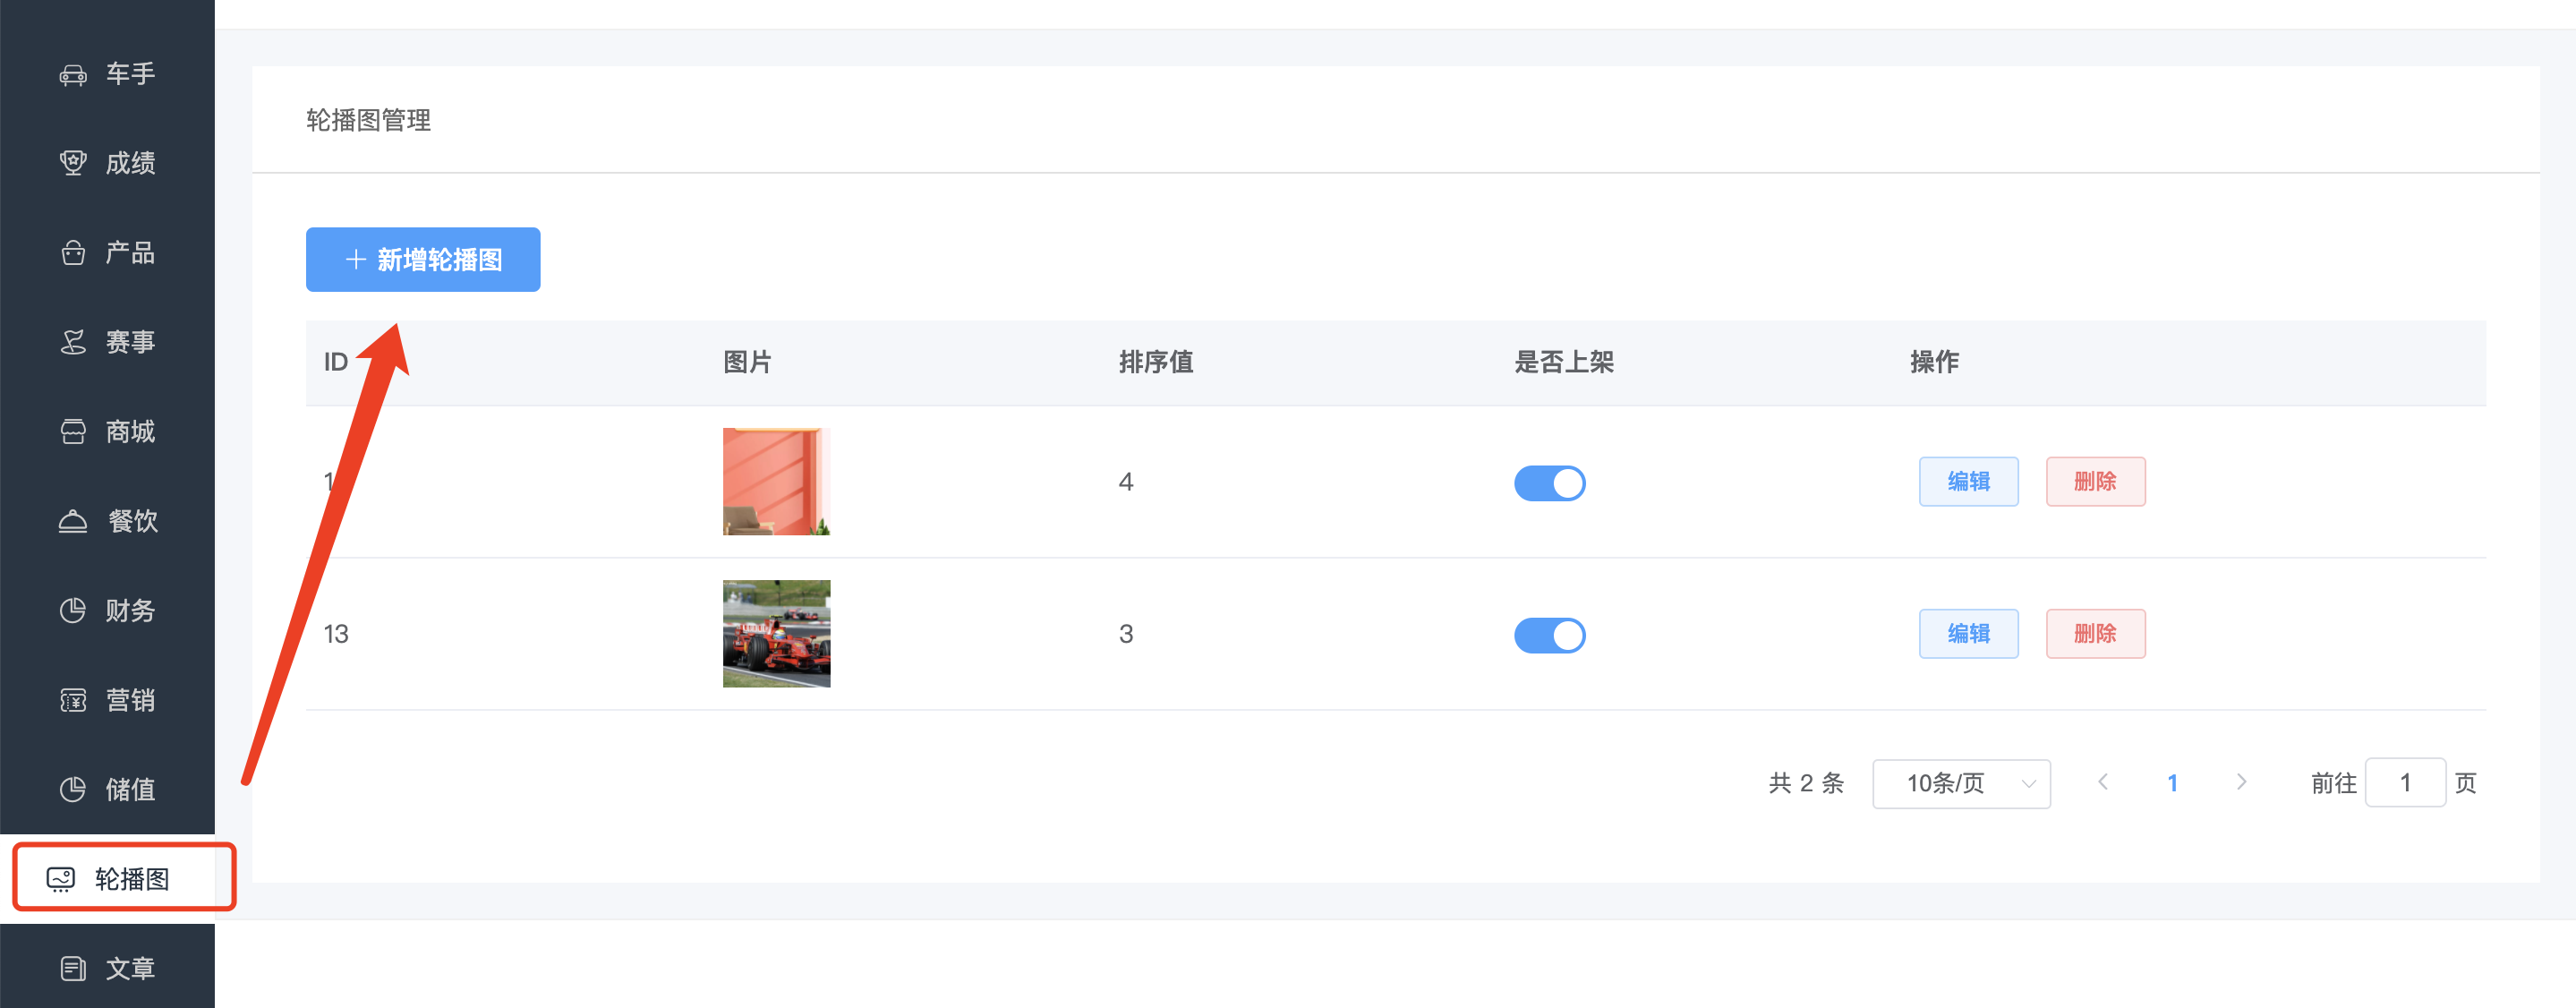Click the trophy icon for 成绩

click(x=73, y=163)
